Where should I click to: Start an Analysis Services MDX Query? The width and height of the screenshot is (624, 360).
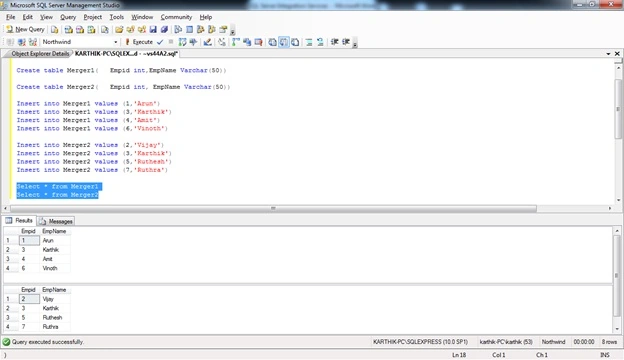68,29
